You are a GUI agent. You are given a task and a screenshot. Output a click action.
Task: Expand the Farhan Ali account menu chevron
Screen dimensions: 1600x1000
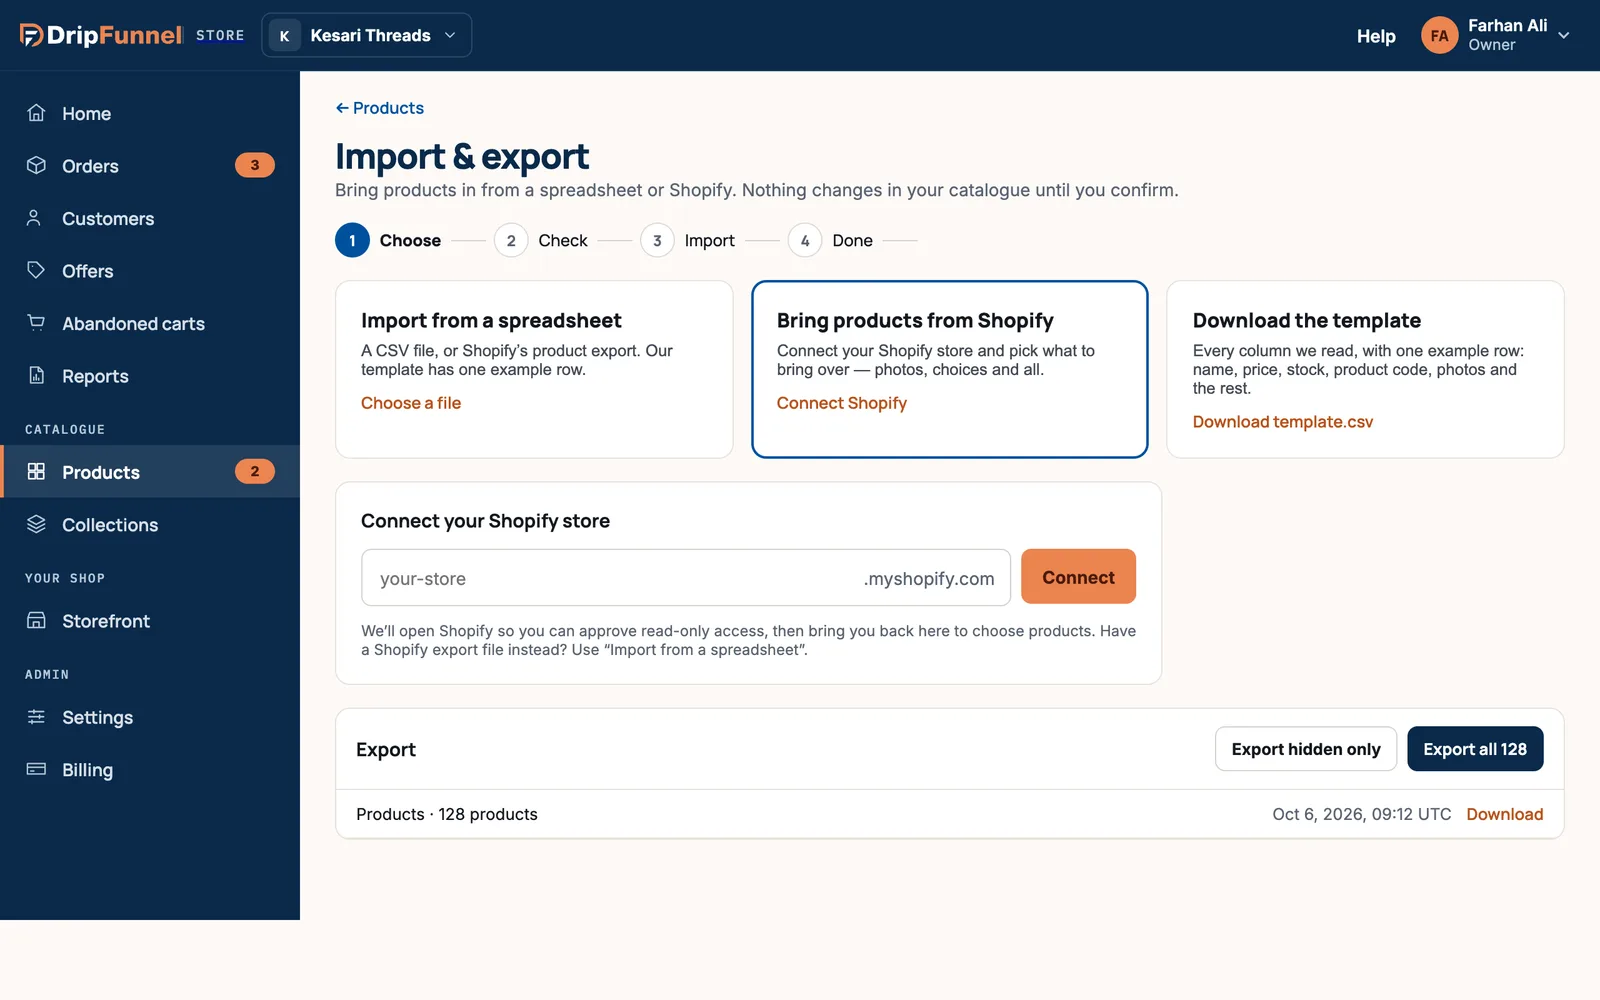click(1564, 35)
